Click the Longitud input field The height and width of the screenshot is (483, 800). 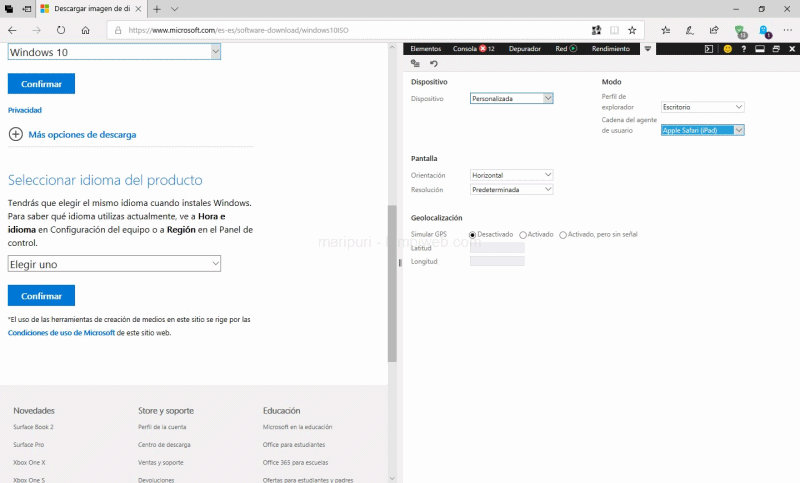[x=497, y=261]
